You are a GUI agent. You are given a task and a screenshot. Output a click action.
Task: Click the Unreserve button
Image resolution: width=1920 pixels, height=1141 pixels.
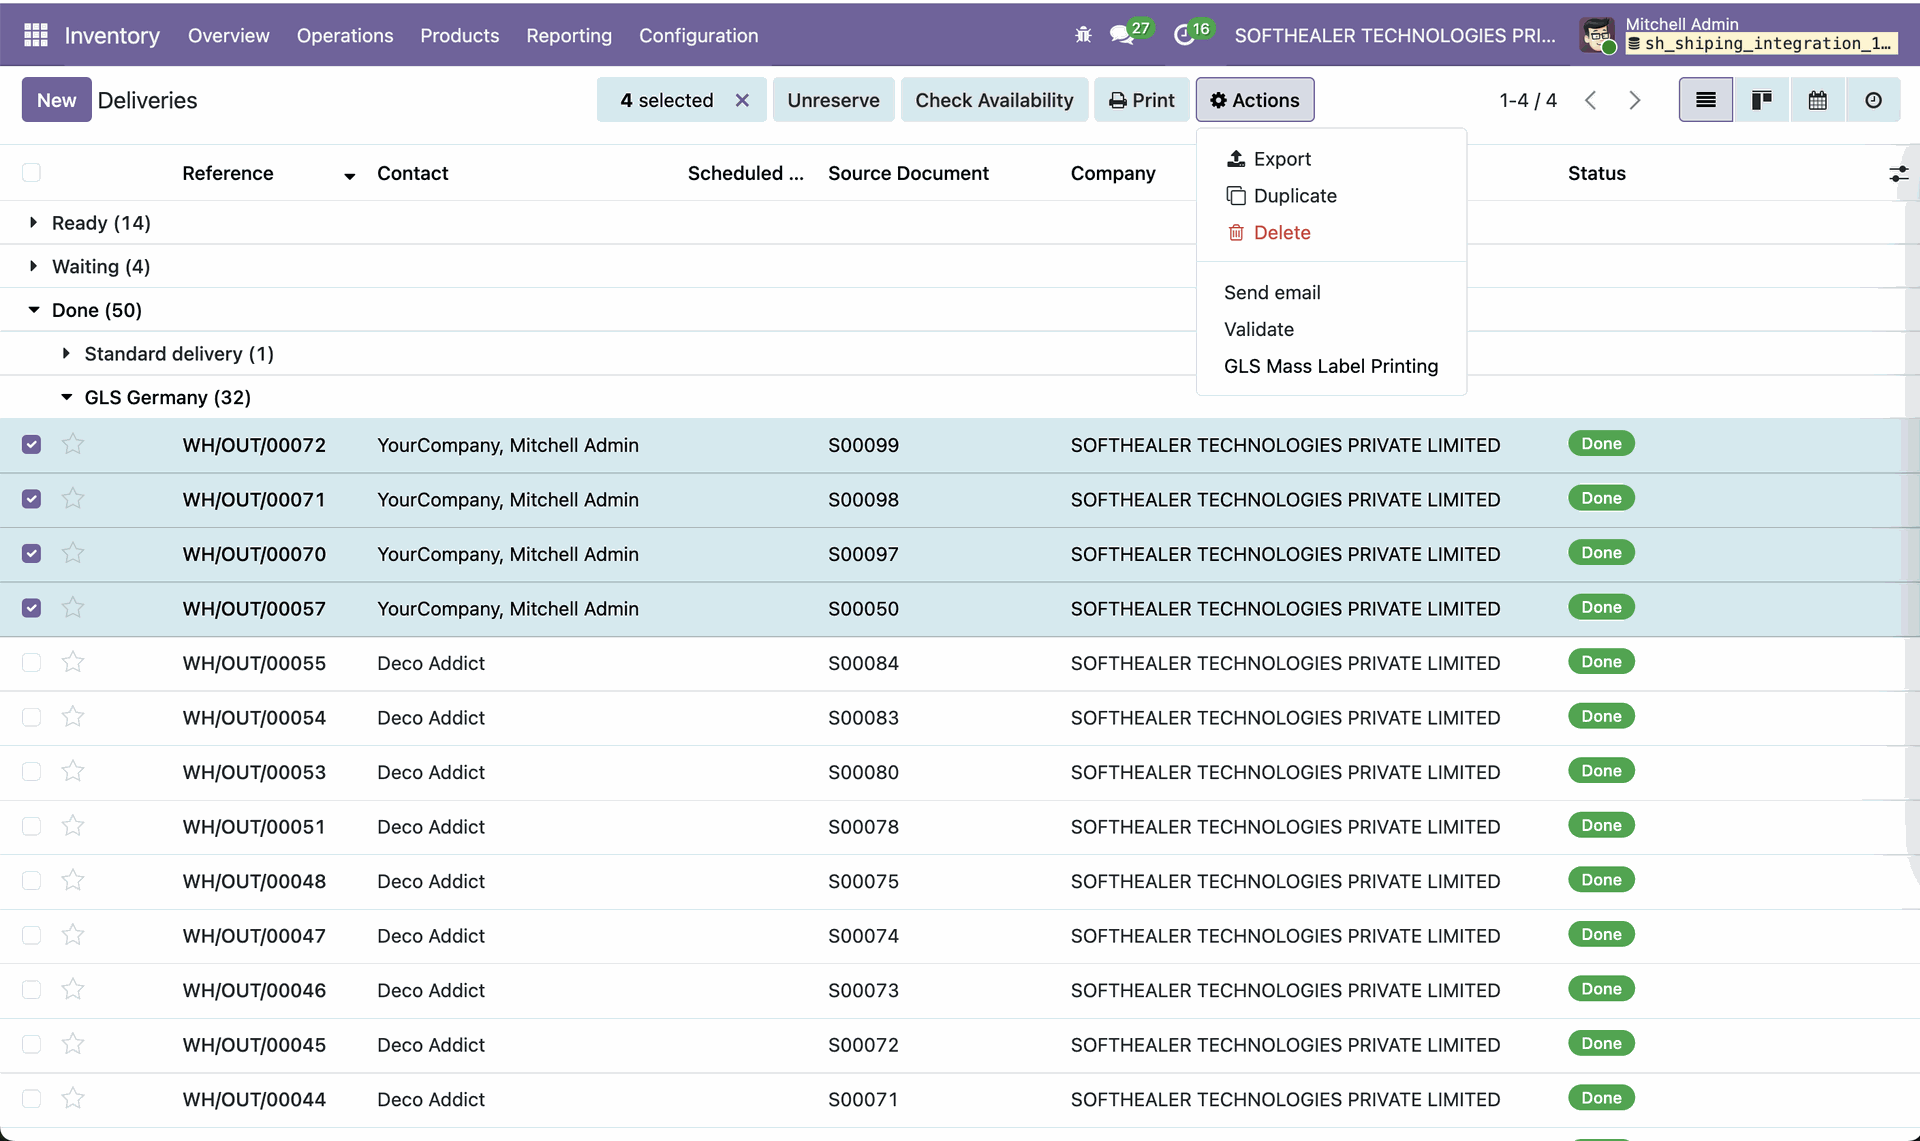(833, 100)
